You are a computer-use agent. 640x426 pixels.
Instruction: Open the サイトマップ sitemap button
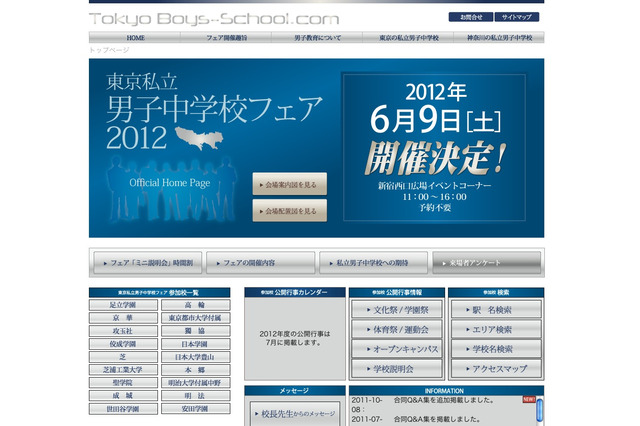coord(517,17)
